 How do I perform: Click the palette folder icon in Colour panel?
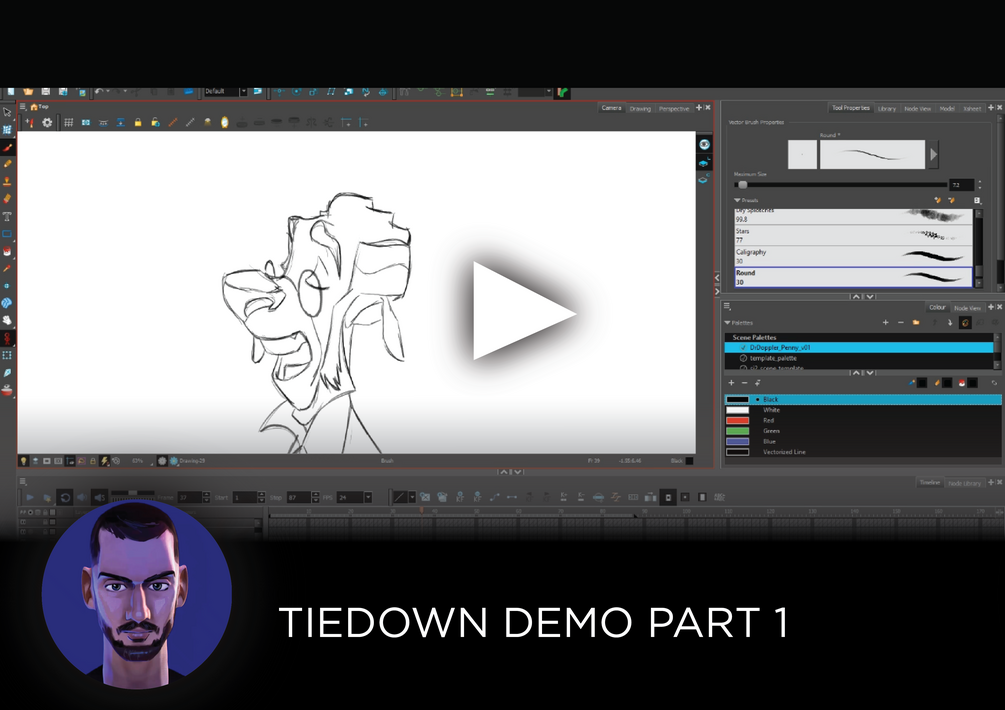click(x=916, y=322)
